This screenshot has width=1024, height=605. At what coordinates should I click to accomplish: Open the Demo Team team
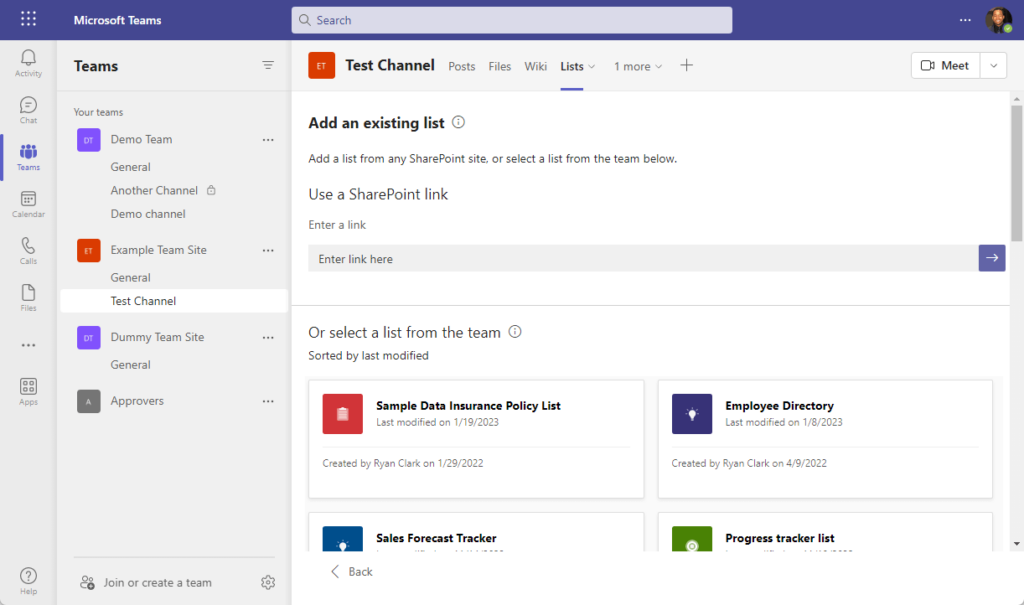click(141, 140)
